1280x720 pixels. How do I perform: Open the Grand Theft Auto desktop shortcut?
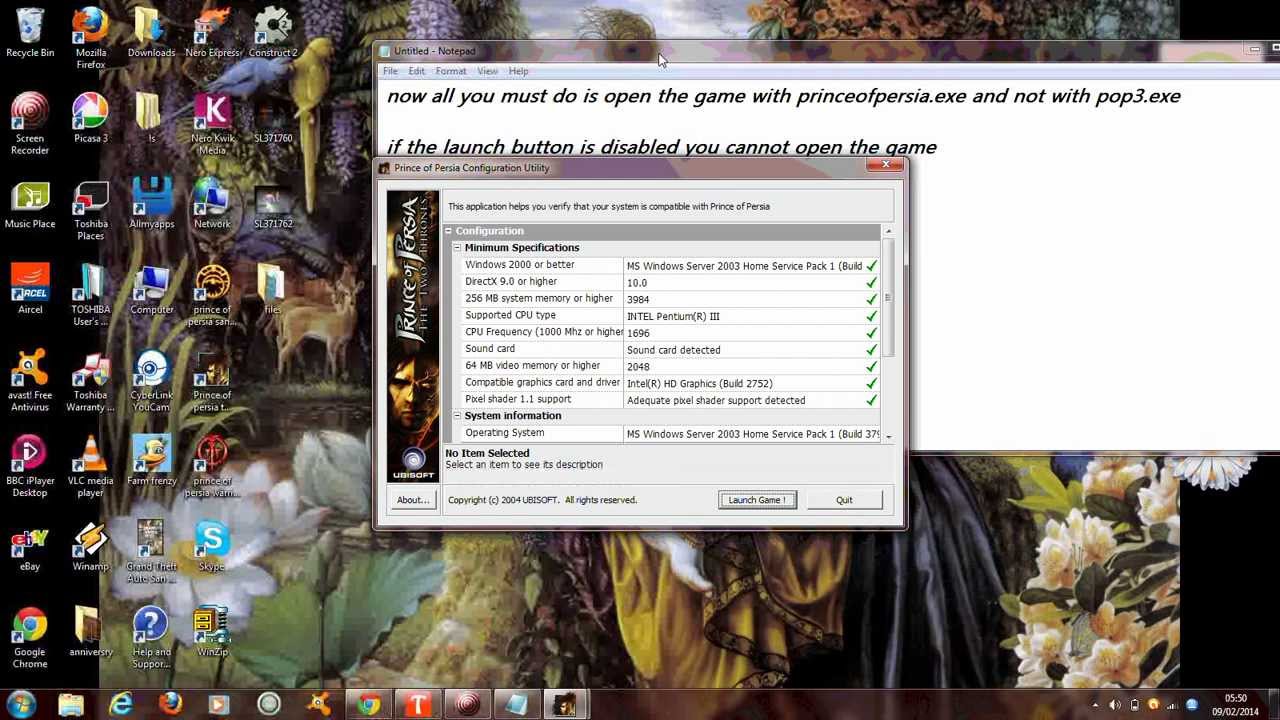pyautogui.click(x=151, y=552)
